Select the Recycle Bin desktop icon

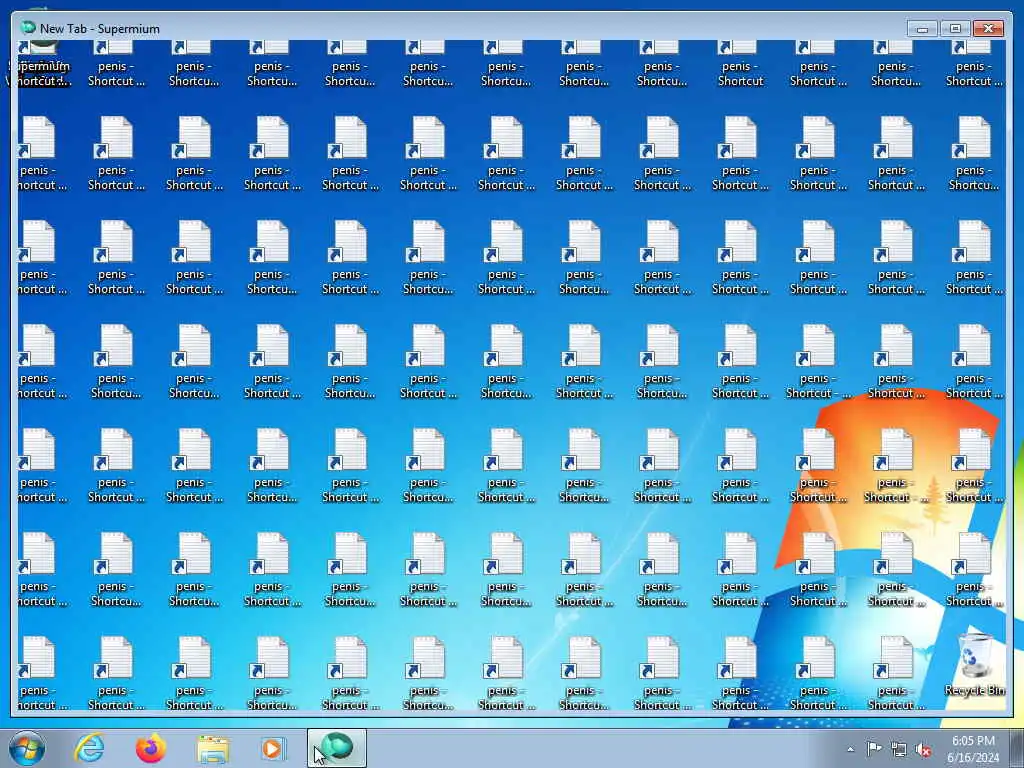[x=974, y=665]
